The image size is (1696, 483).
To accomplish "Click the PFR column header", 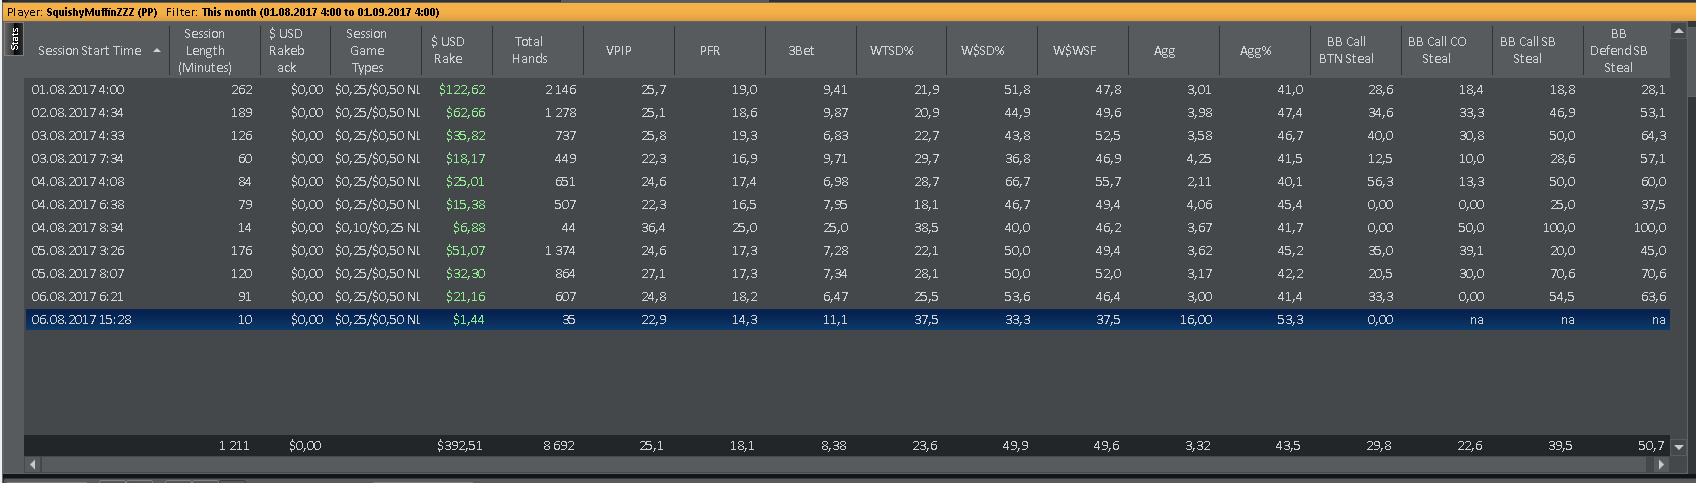I will [710, 50].
